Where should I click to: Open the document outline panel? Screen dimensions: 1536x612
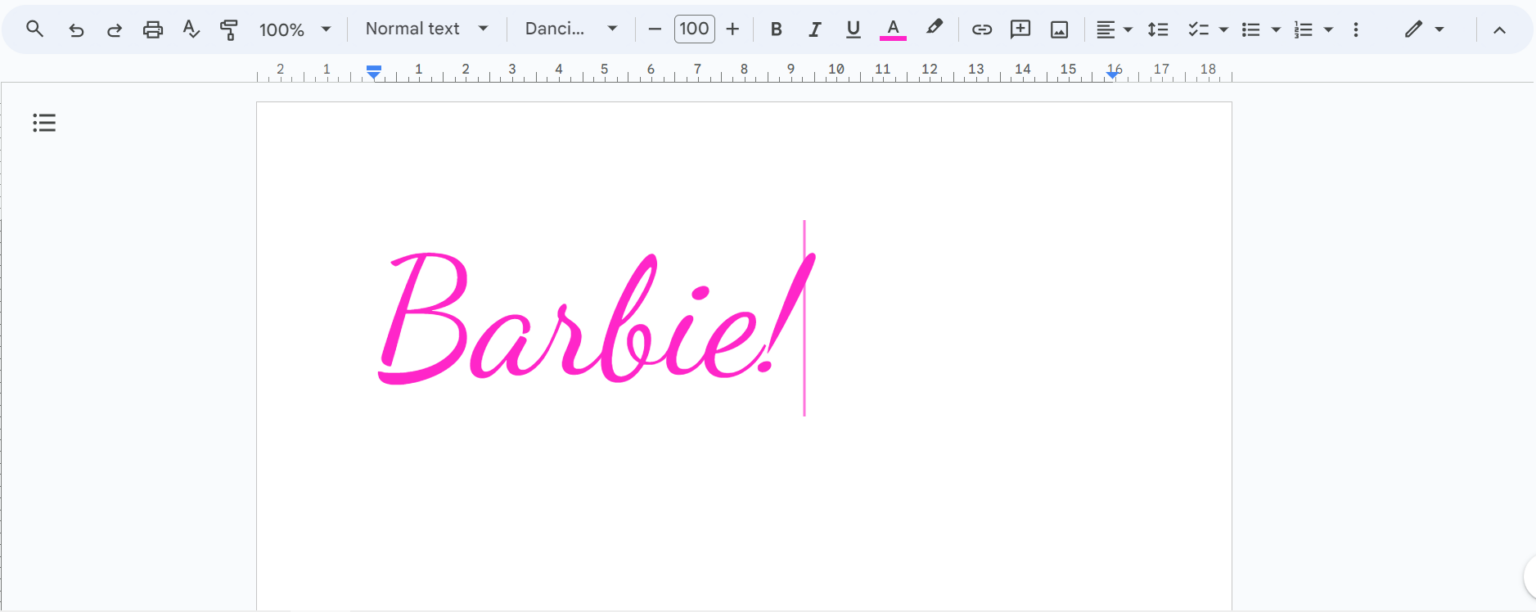click(44, 122)
